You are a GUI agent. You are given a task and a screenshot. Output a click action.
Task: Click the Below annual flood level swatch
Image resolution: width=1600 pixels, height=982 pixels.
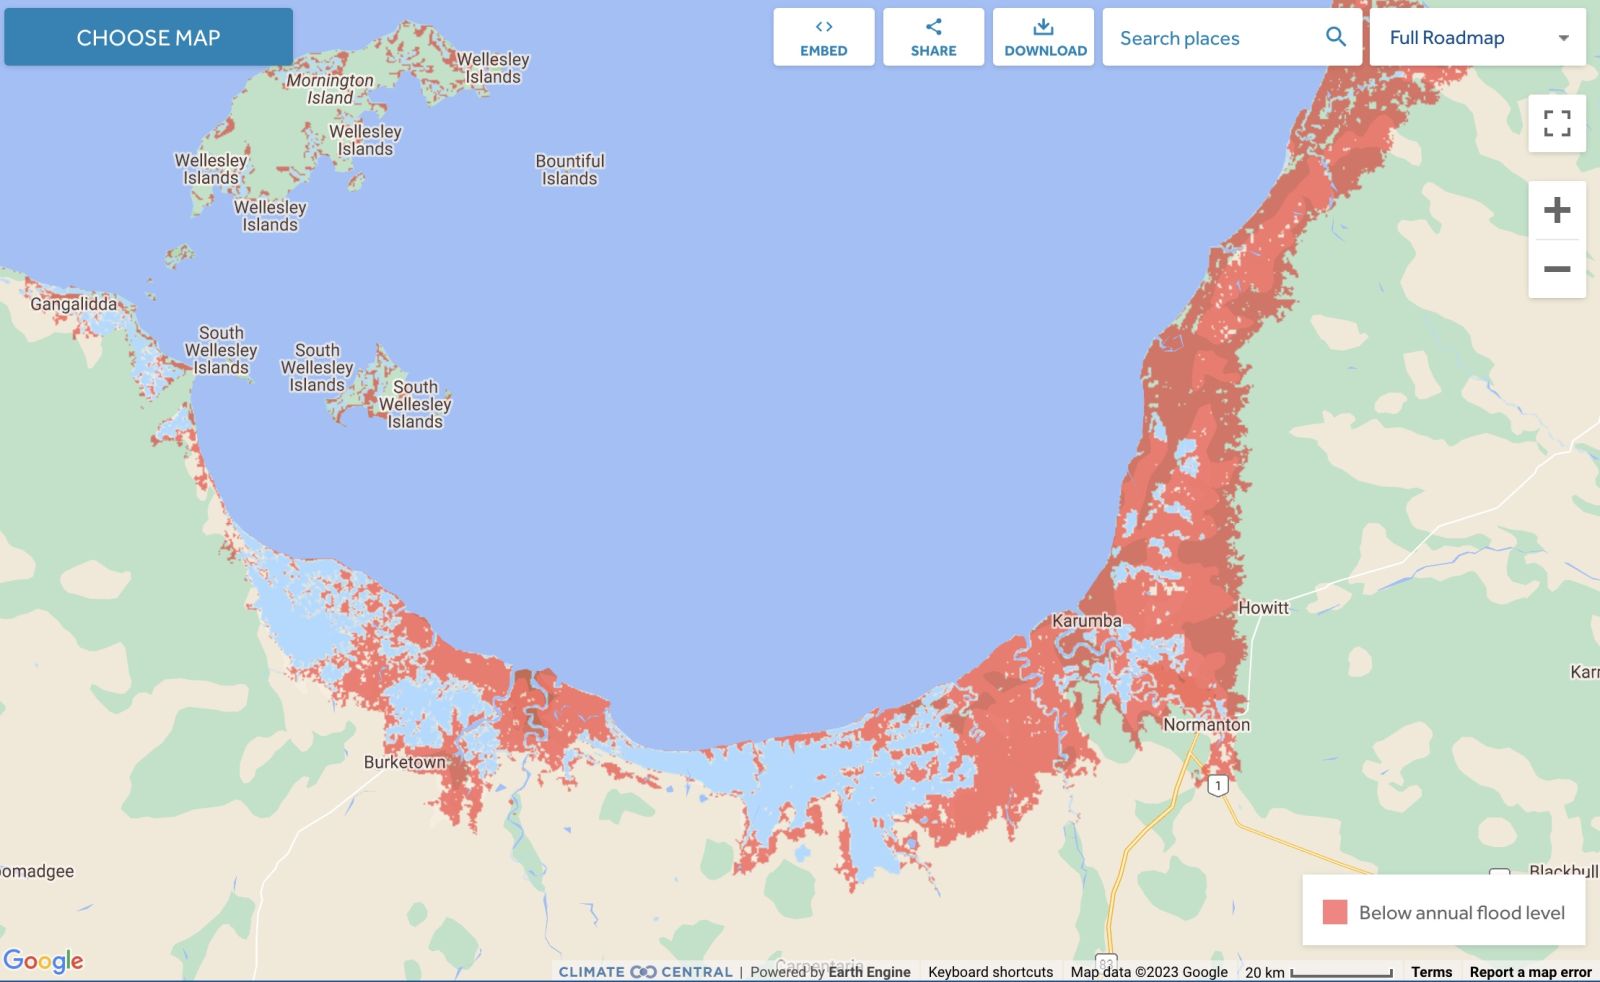[1335, 912]
